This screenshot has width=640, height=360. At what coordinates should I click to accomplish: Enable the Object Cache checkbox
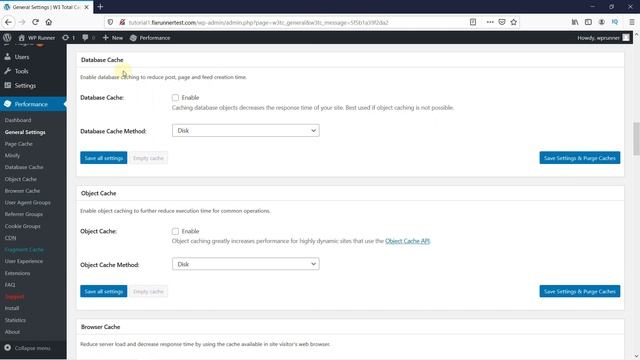[x=175, y=231]
